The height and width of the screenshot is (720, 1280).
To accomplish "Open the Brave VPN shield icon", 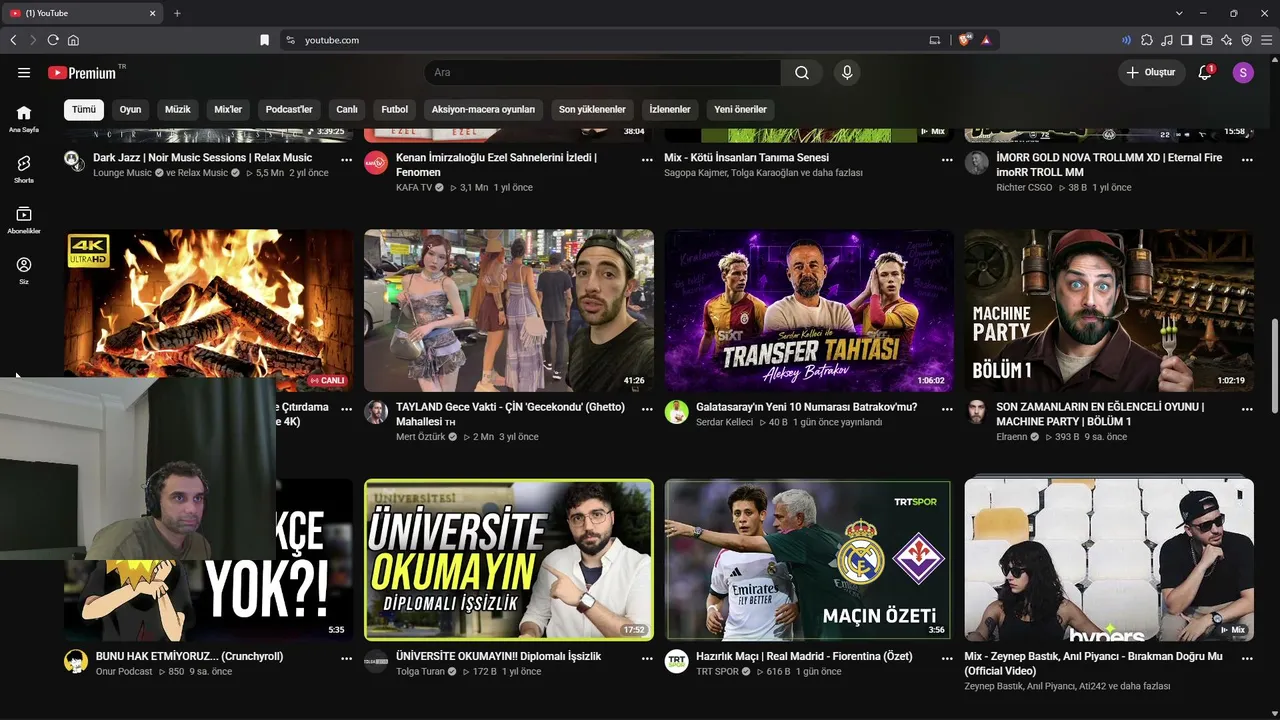I will pyautogui.click(x=1246, y=40).
